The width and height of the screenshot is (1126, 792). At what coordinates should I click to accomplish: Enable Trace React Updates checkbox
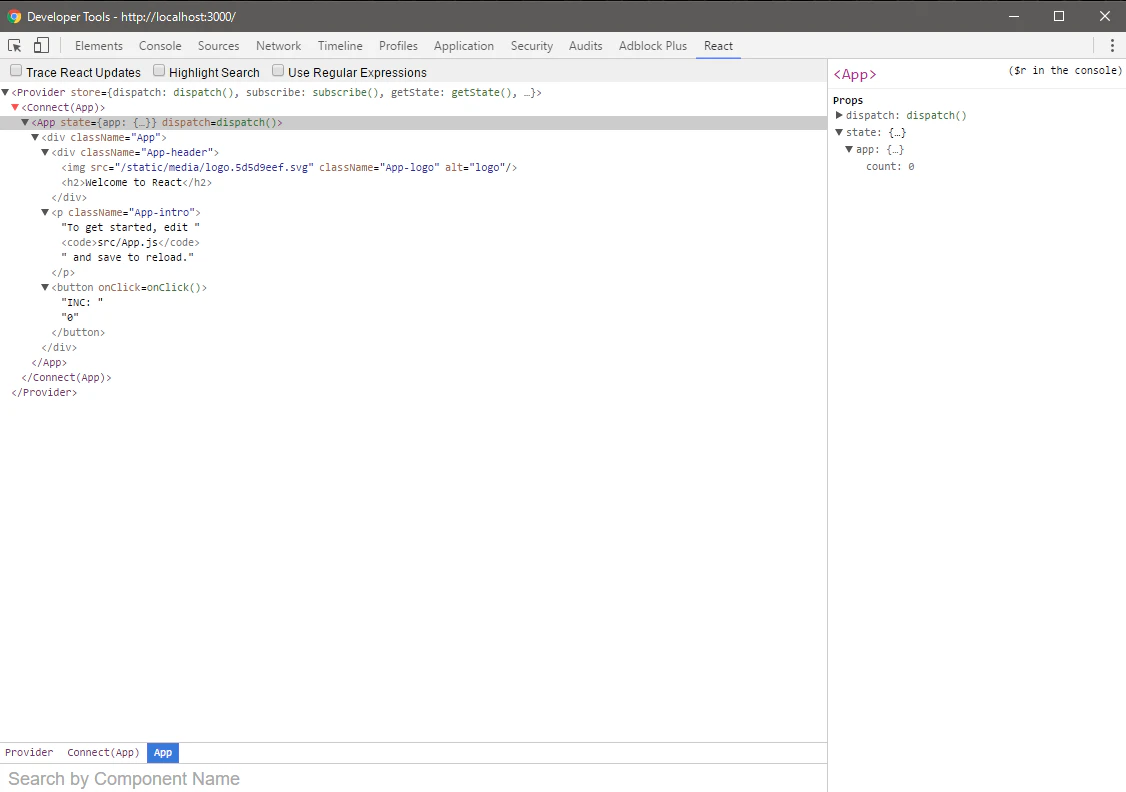(16, 71)
